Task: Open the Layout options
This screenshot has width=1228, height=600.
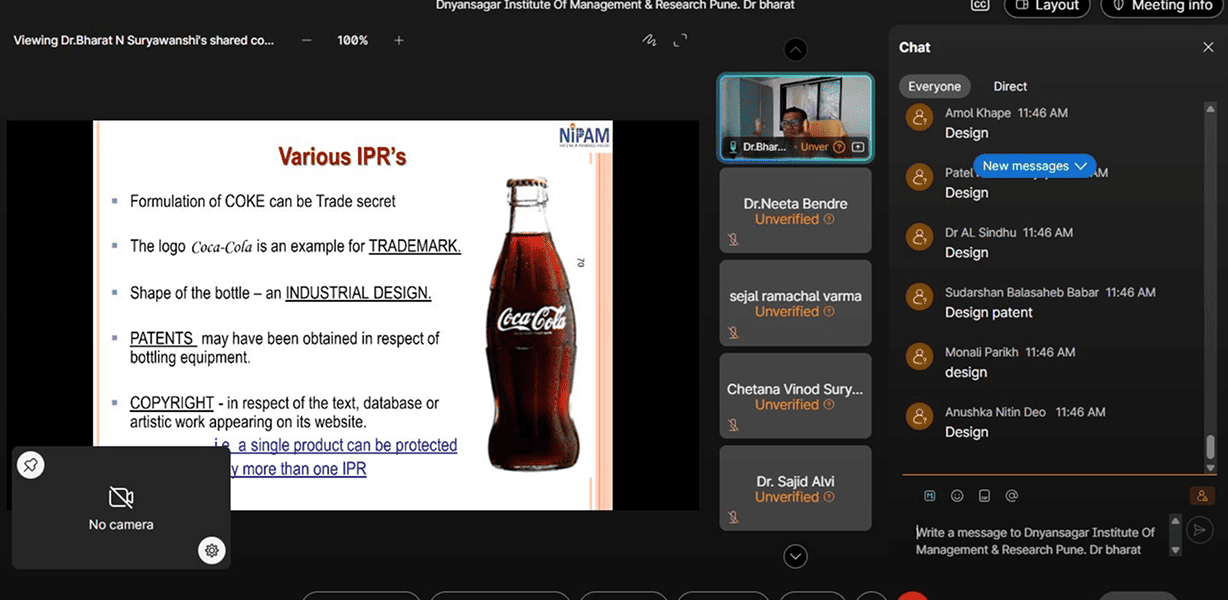Action: (x=1047, y=6)
